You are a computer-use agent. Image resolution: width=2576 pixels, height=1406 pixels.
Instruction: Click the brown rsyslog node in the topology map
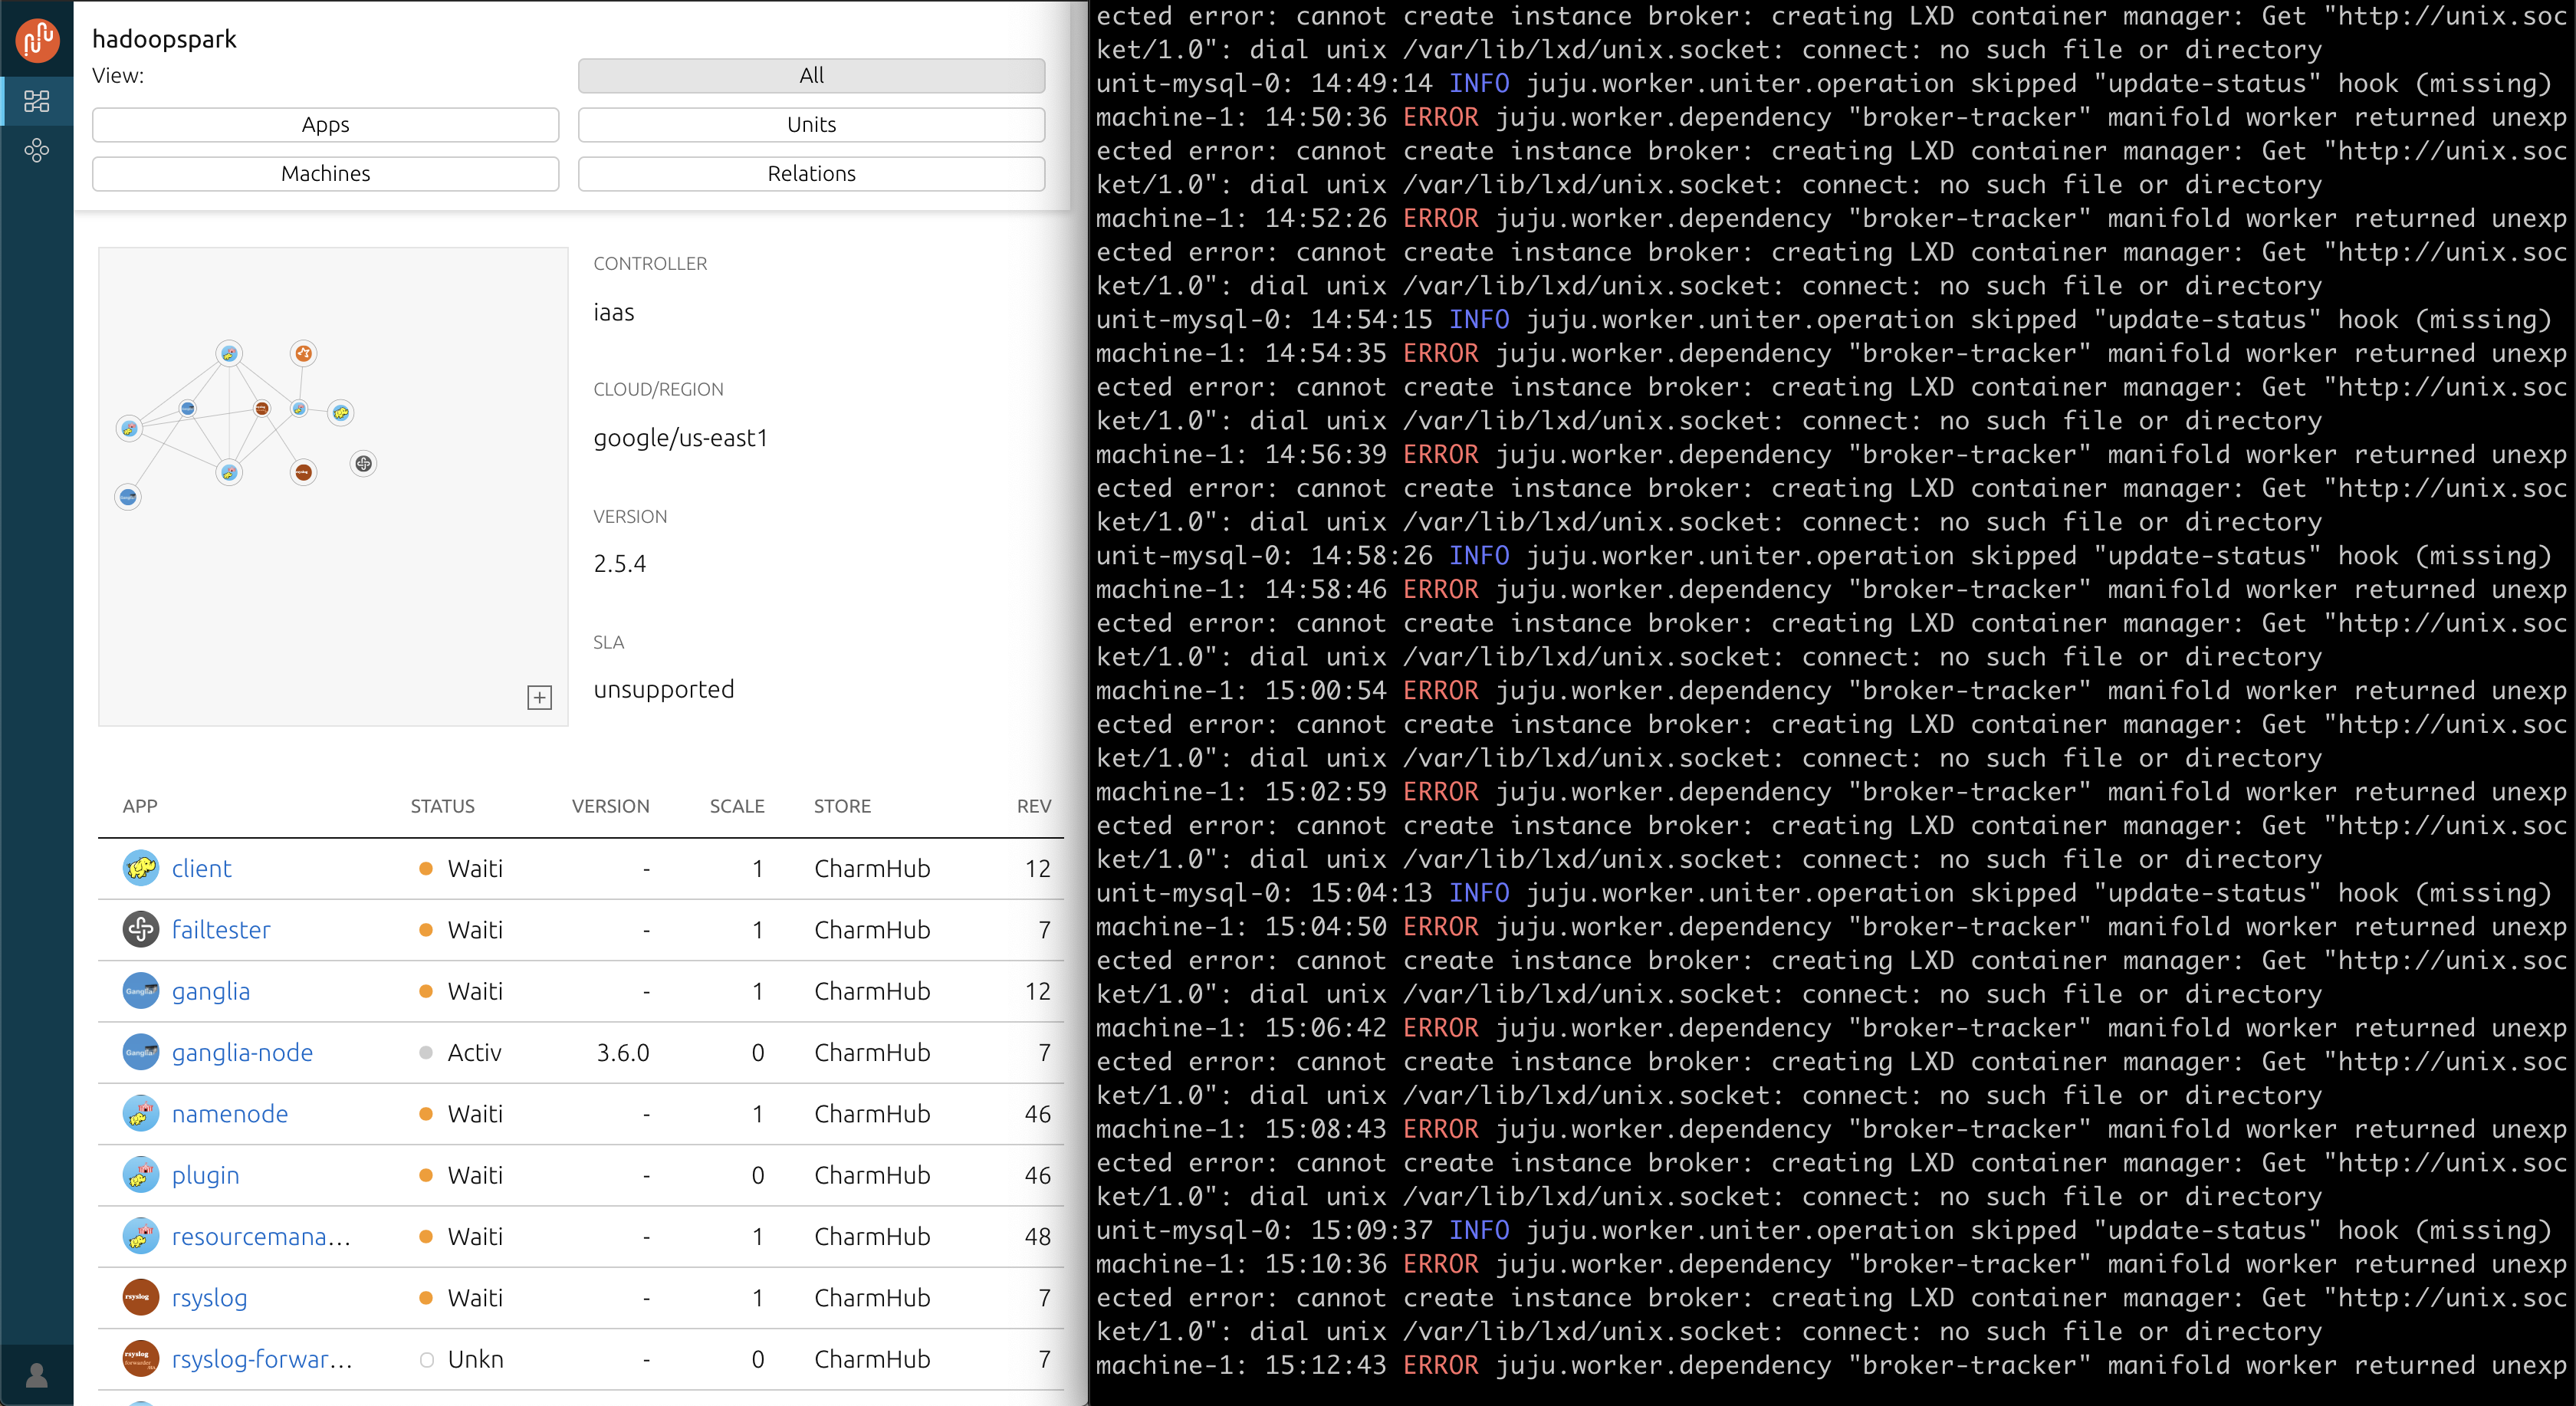point(303,473)
